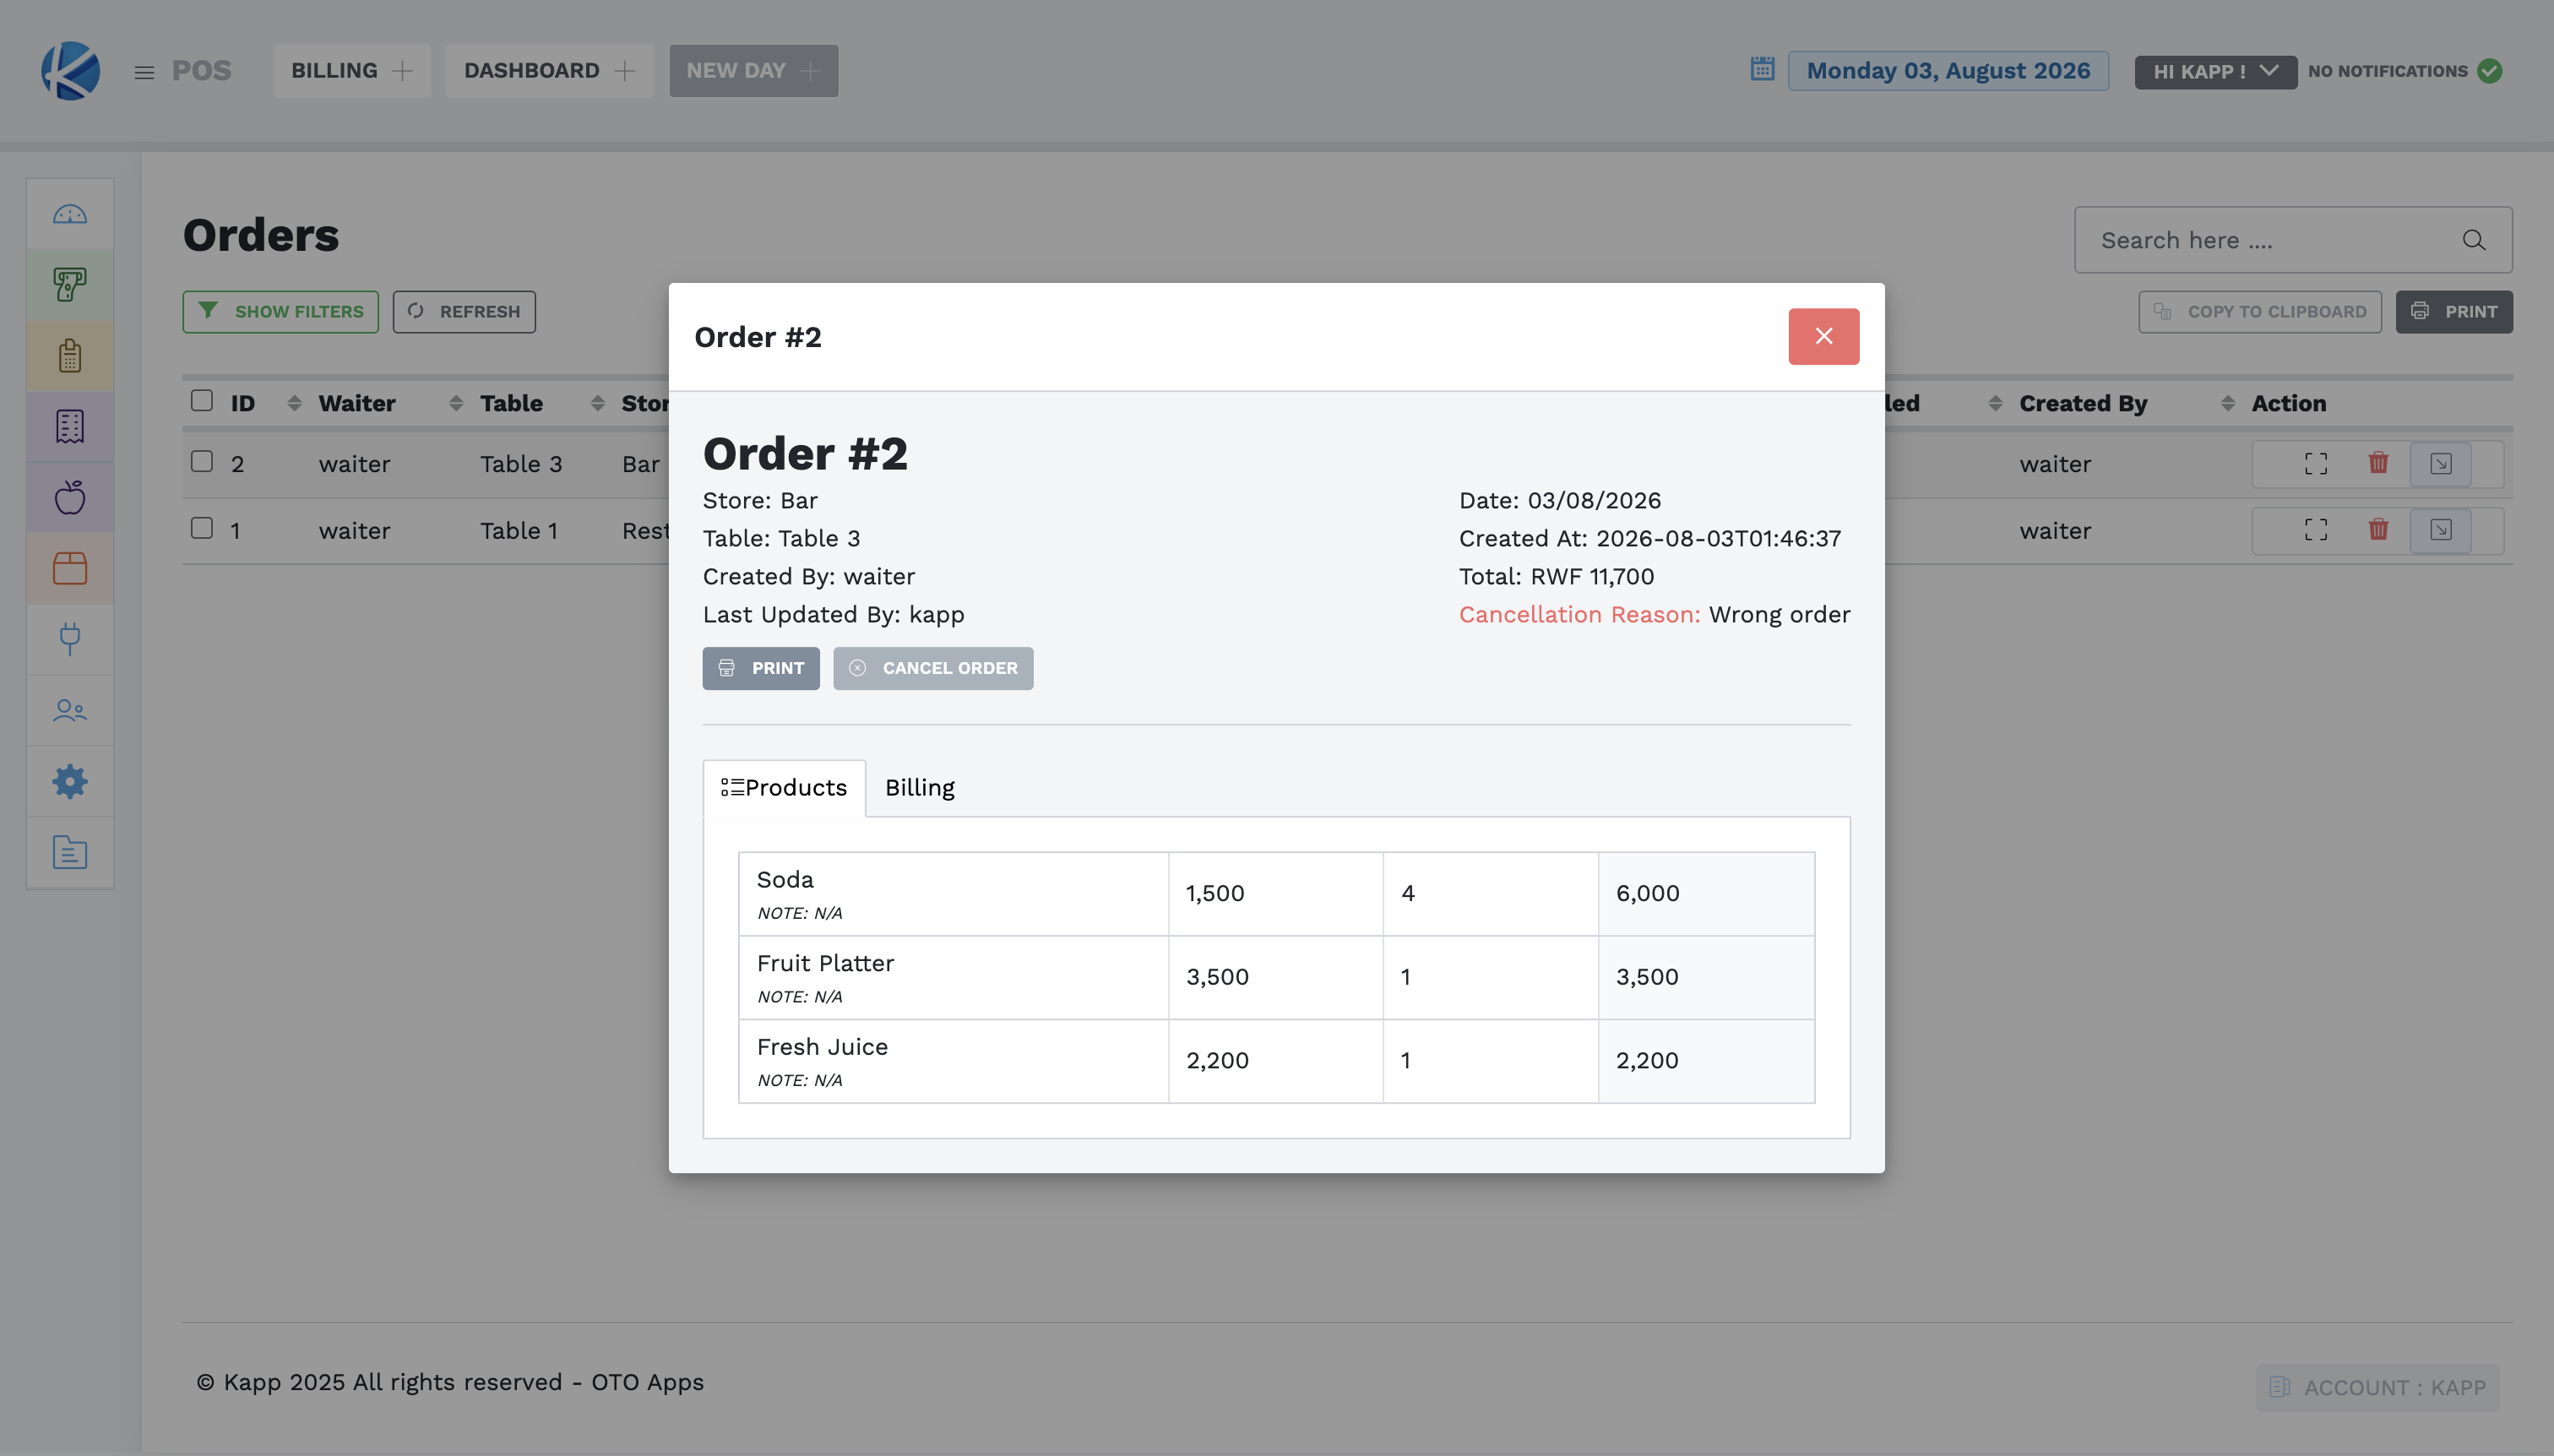Open the settings gear sidebar icon
This screenshot has height=1456, width=2554.
70,781
